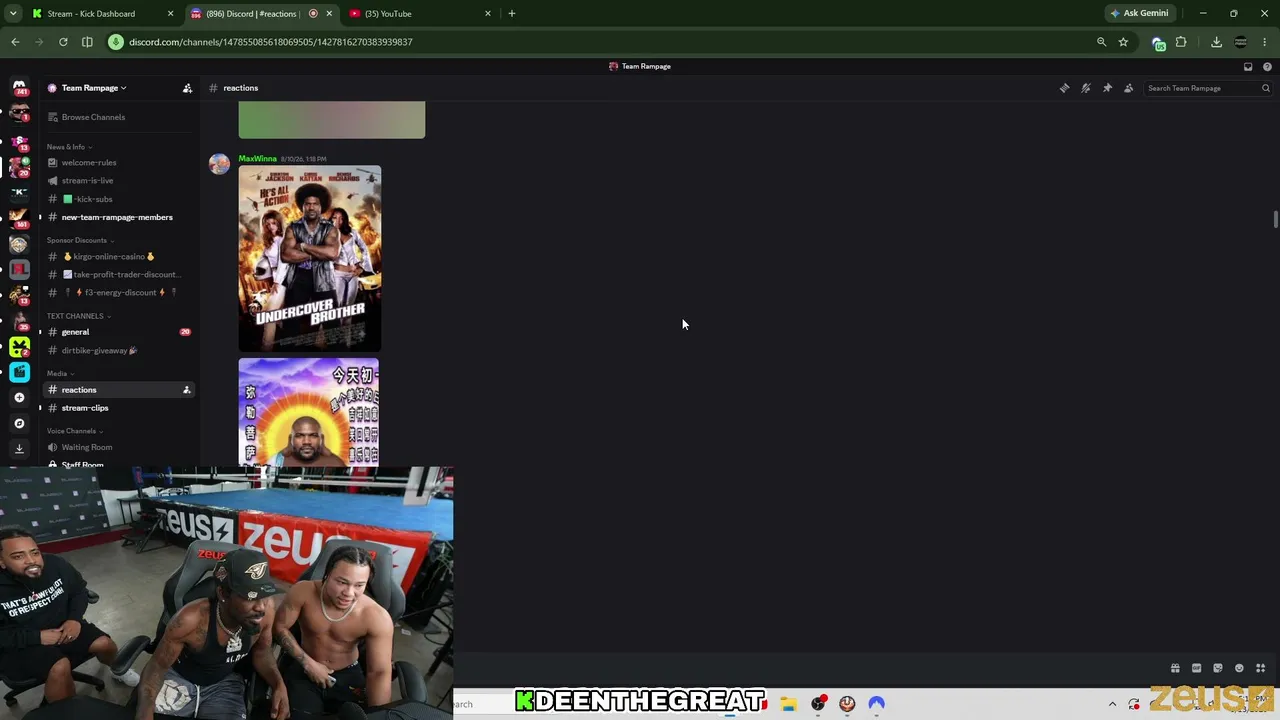
Task: Click the Download Apps icon in server list
Action: (x=19, y=449)
